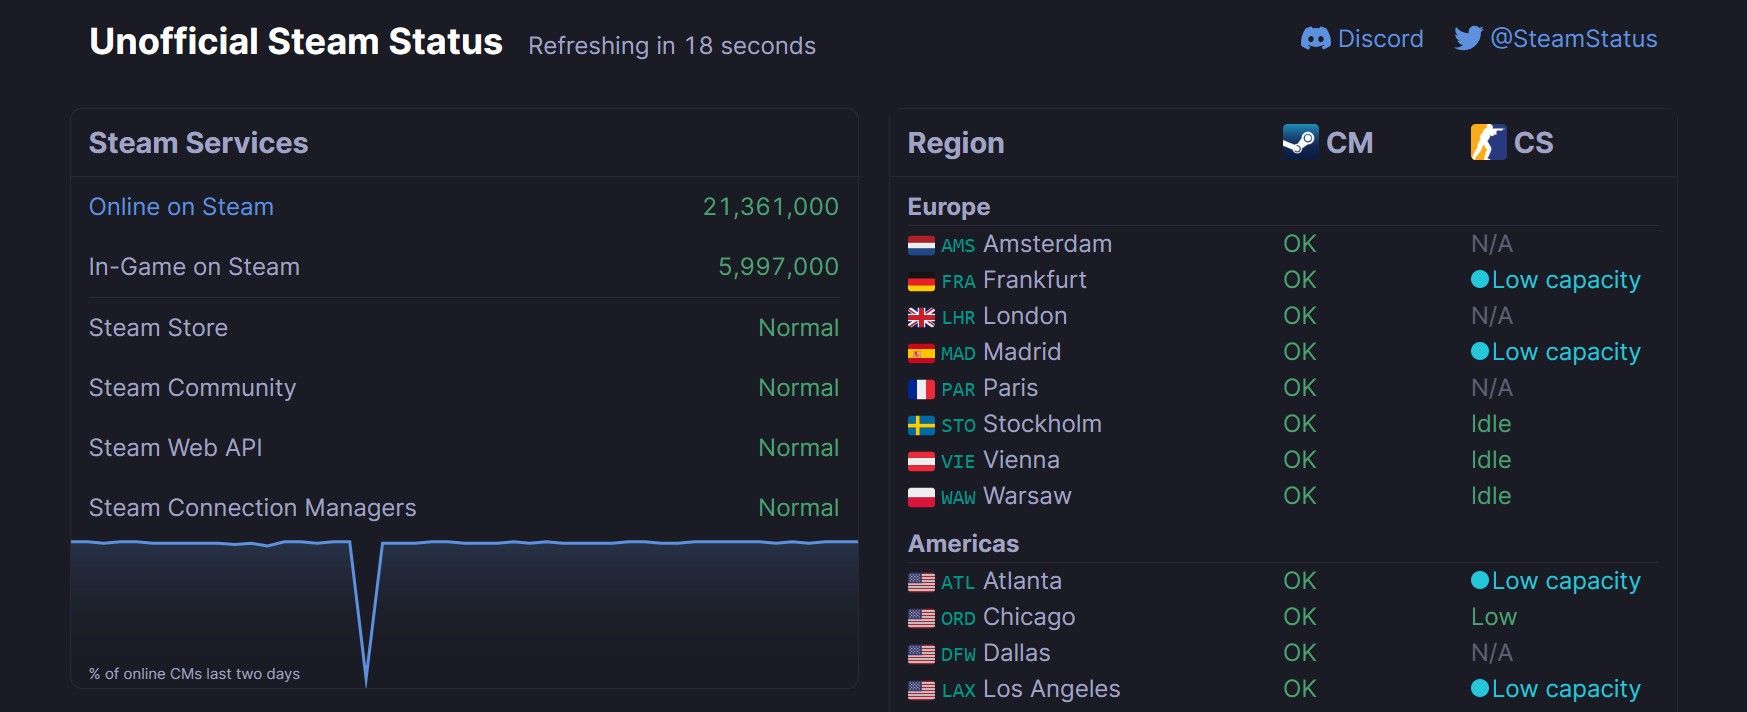Screen dimensions: 1747x712
Task: Open the Online on Steam link
Action: 181,206
